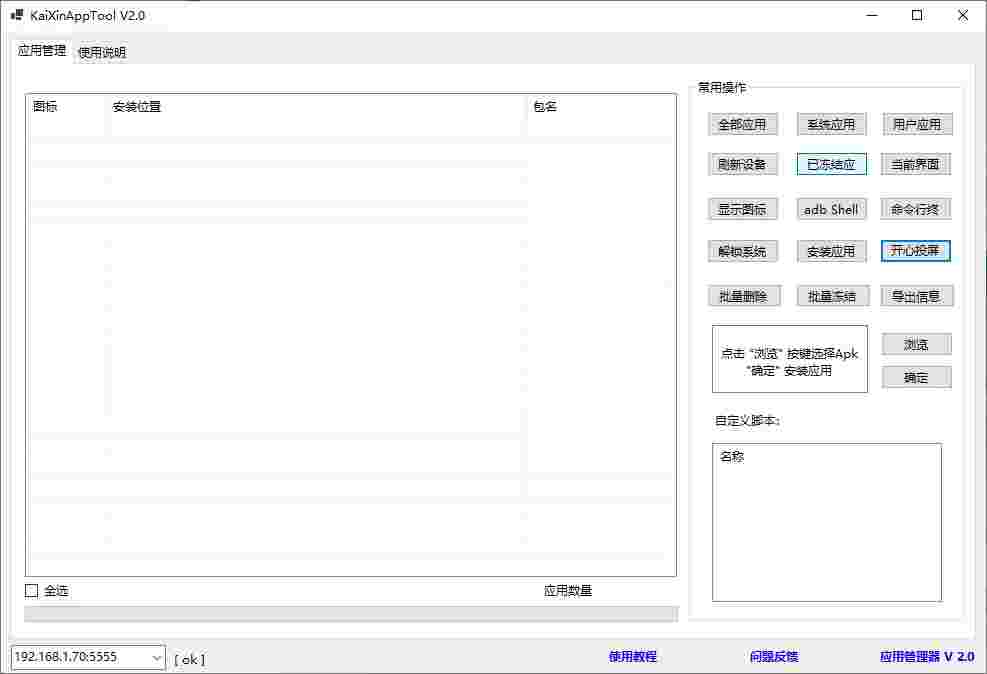Click 批量删除 batch delete

coord(744,296)
